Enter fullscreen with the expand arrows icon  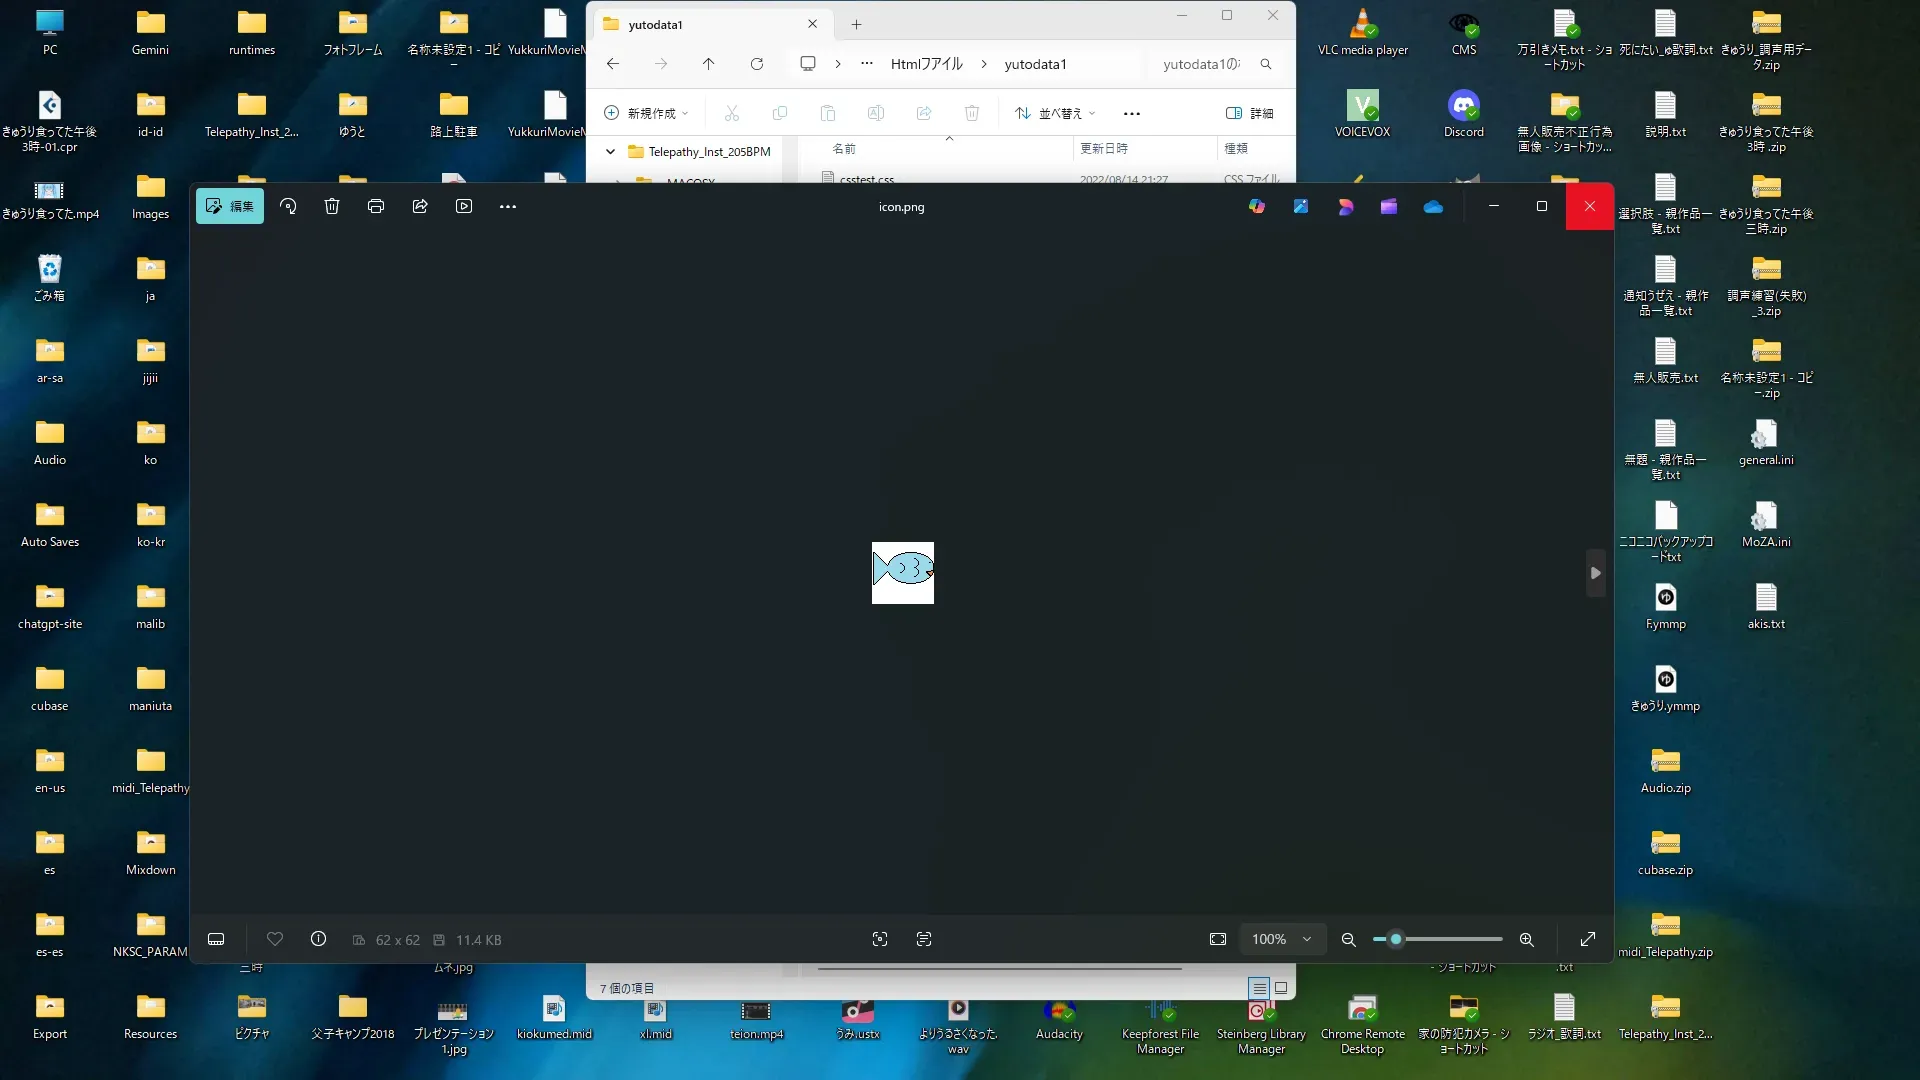click(x=1587, y=939)
